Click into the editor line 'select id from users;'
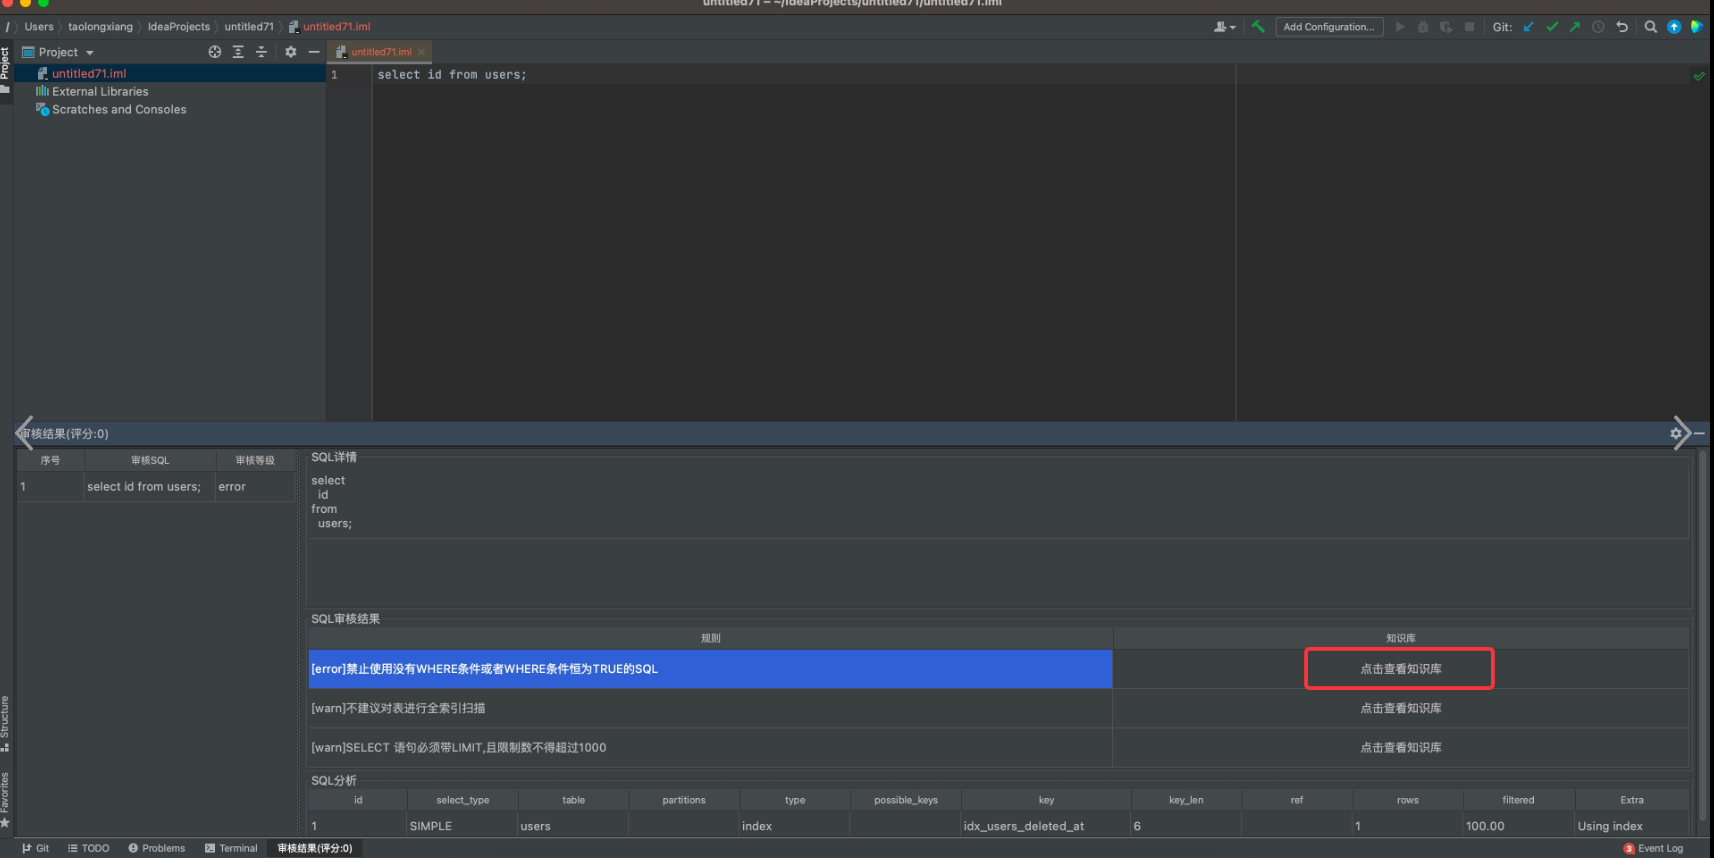 click(452, 75)
